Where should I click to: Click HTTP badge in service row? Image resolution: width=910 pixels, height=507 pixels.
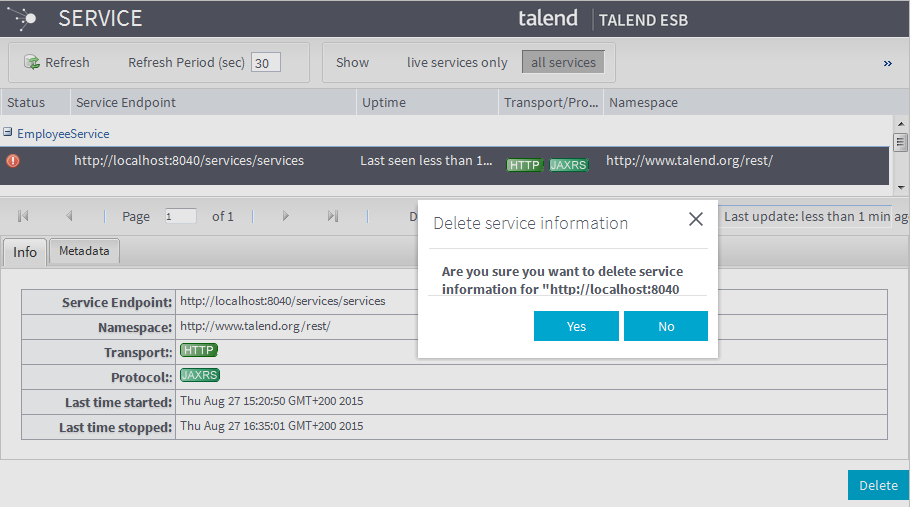(x=525, y=165)
